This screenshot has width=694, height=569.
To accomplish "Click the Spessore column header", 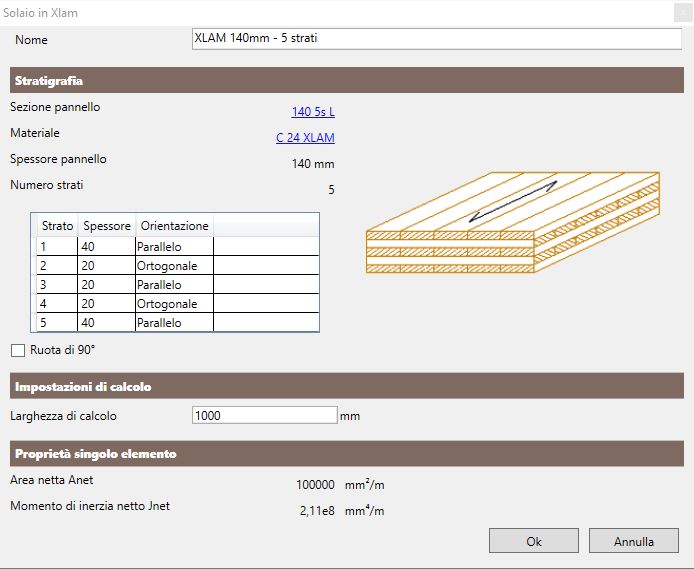I will 107,226.
